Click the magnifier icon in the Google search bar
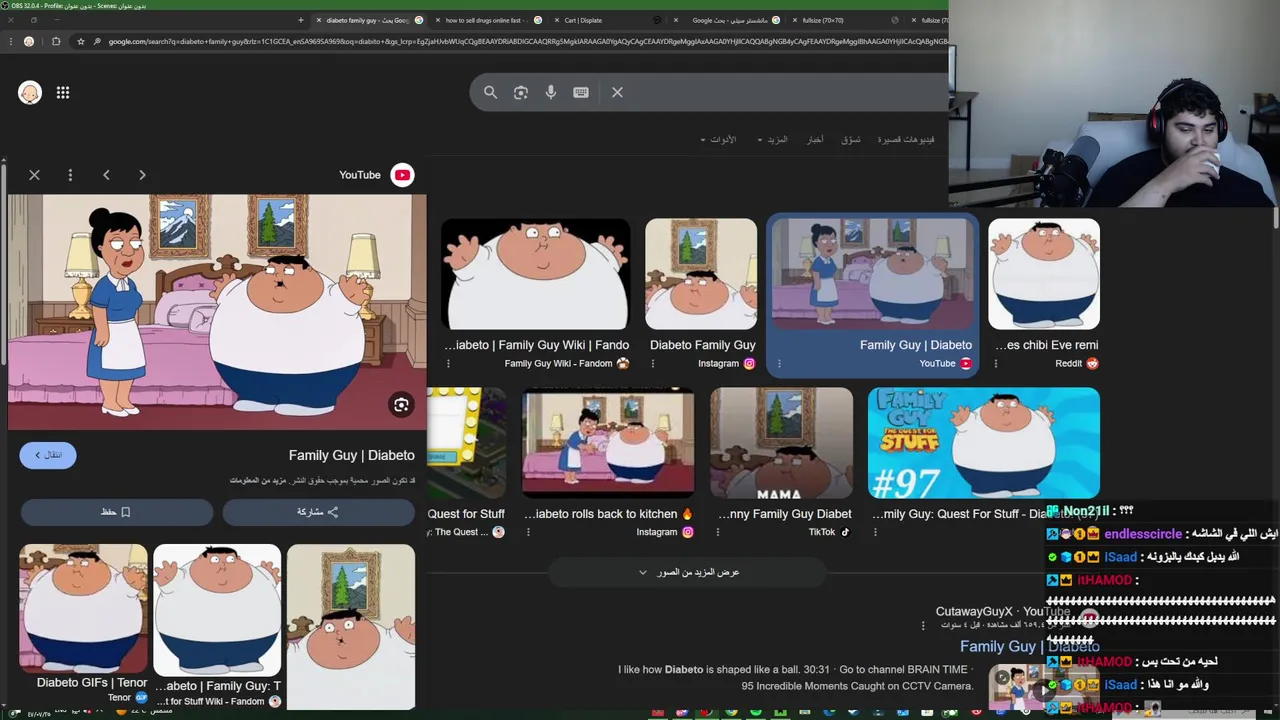The width and height of the screenshot is (1280, 720). (490, 92)
